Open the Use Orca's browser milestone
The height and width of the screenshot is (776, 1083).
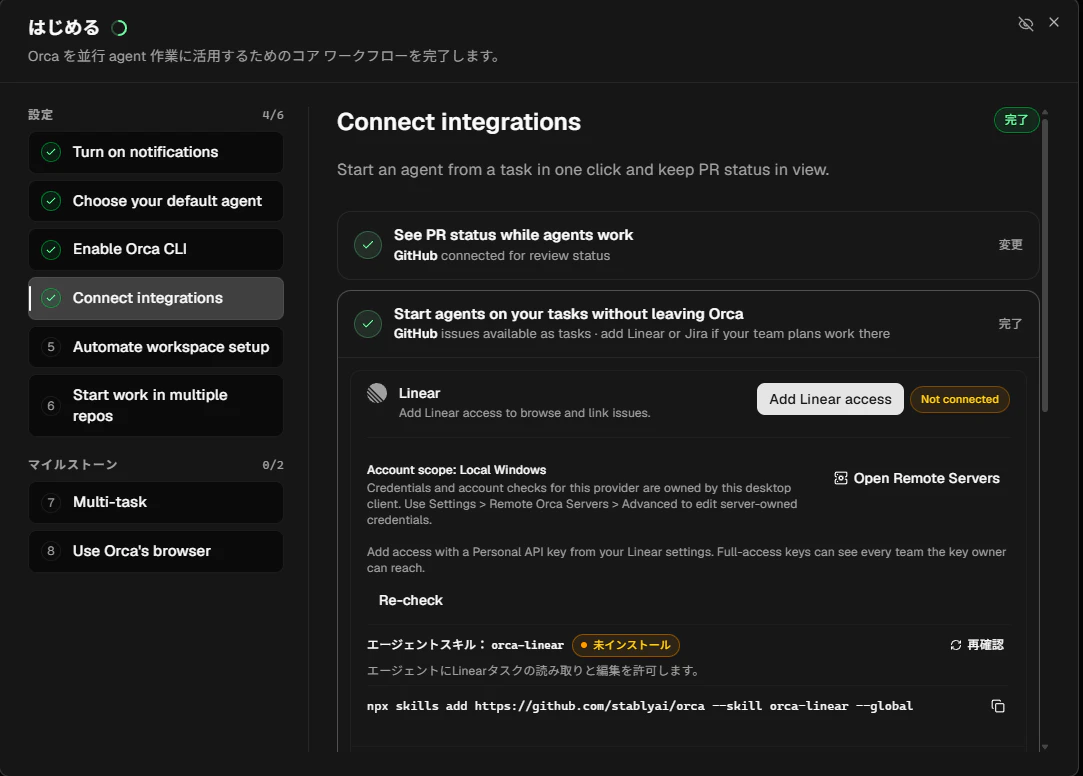pos(155,551)
